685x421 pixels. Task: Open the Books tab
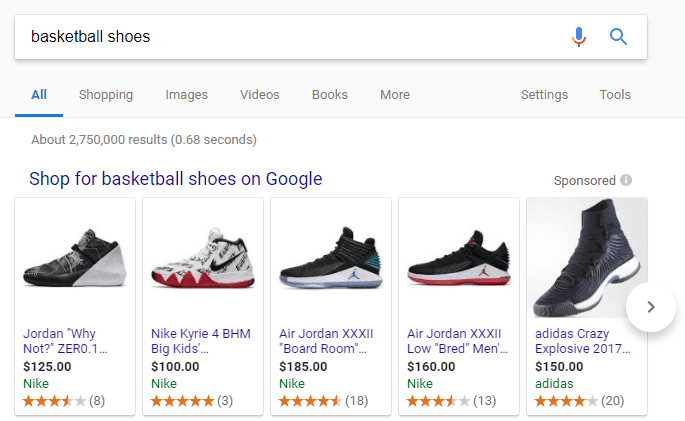pos(330,95)
